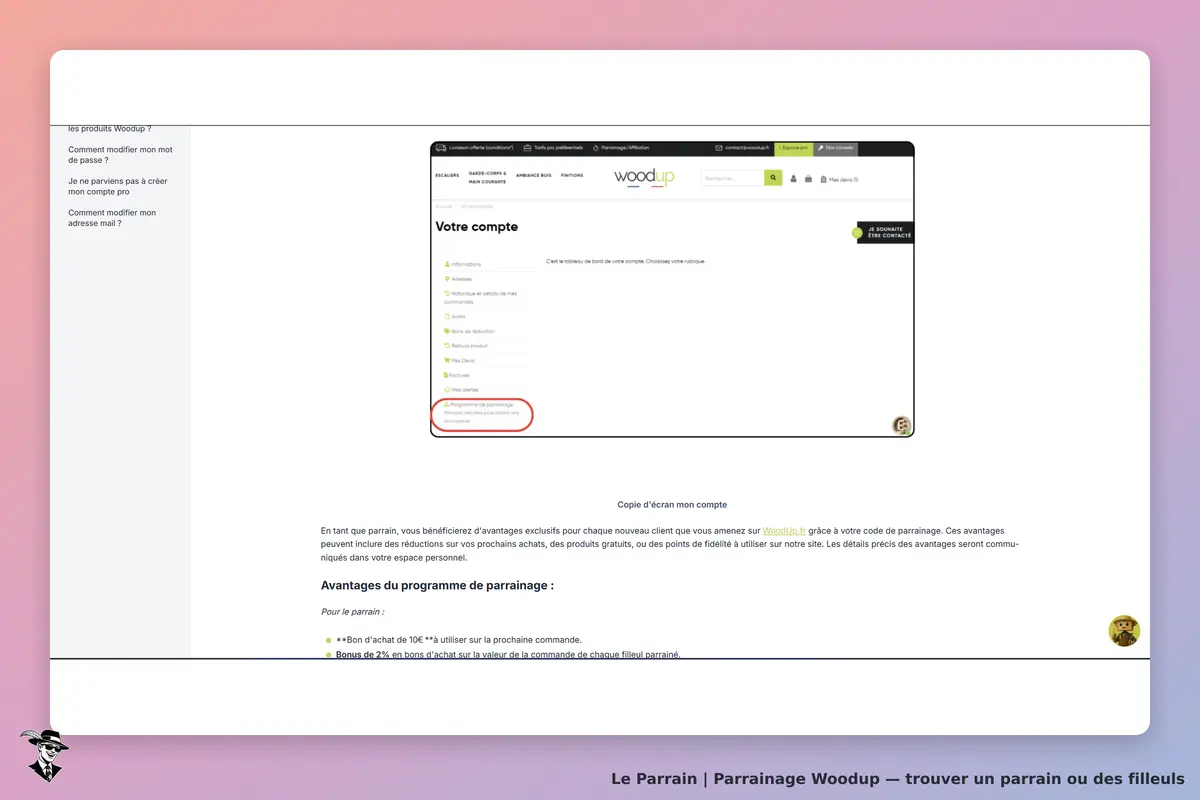Click 'Avoirs' account entry in embedded screenshot
The width and height of the screenshot is (1200, 800).
pos(455,316)
